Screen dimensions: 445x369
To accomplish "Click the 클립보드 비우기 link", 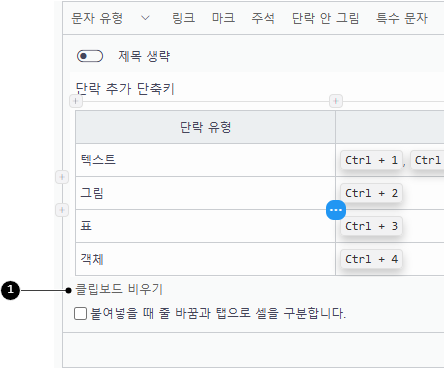I will click(119, 289).
